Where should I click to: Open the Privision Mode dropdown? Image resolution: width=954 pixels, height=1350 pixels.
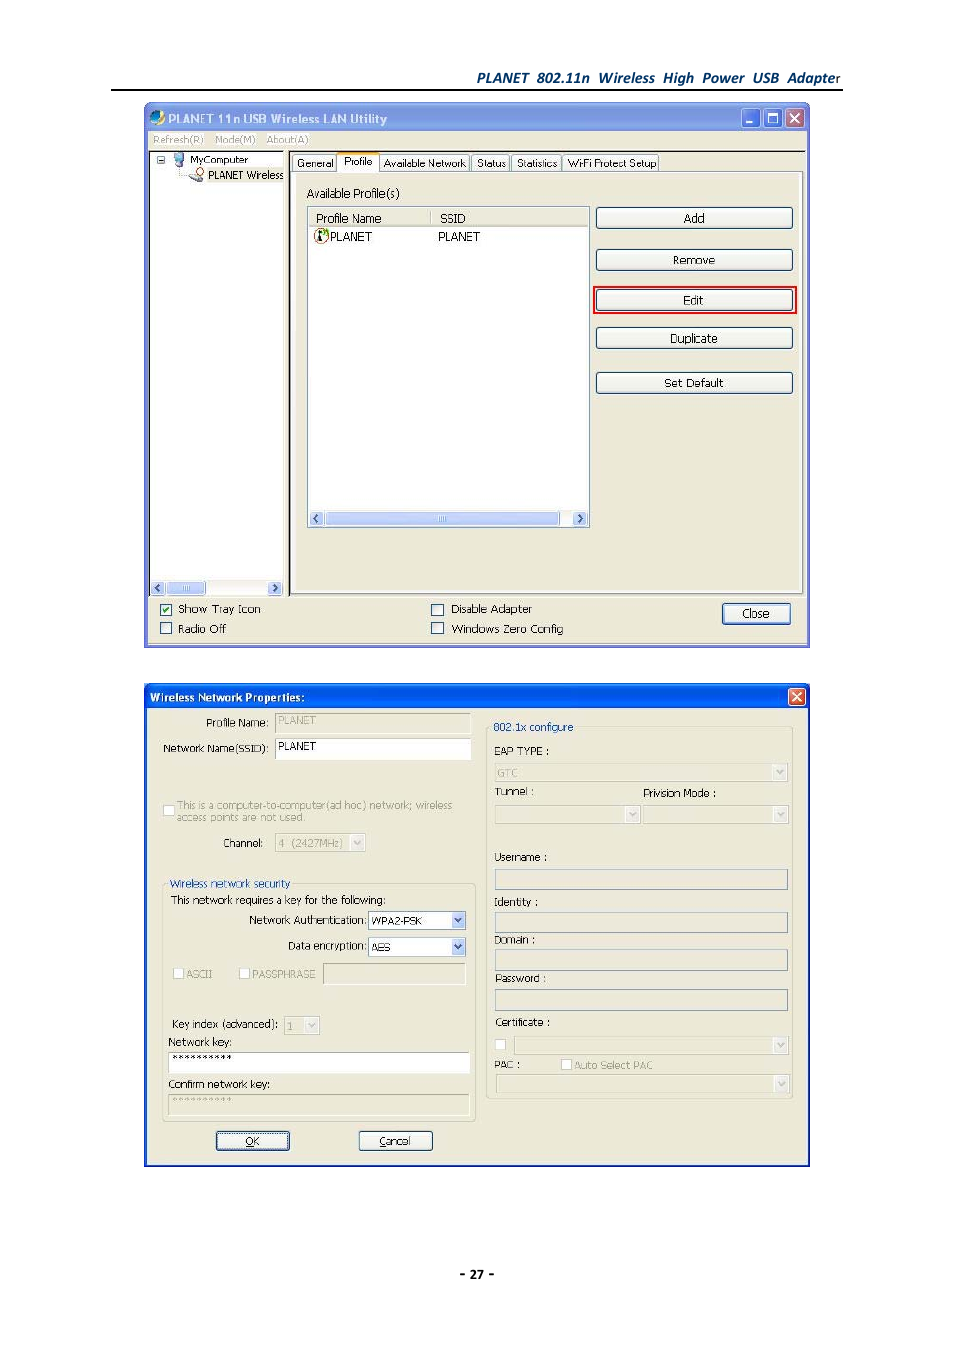click(780, 815)
